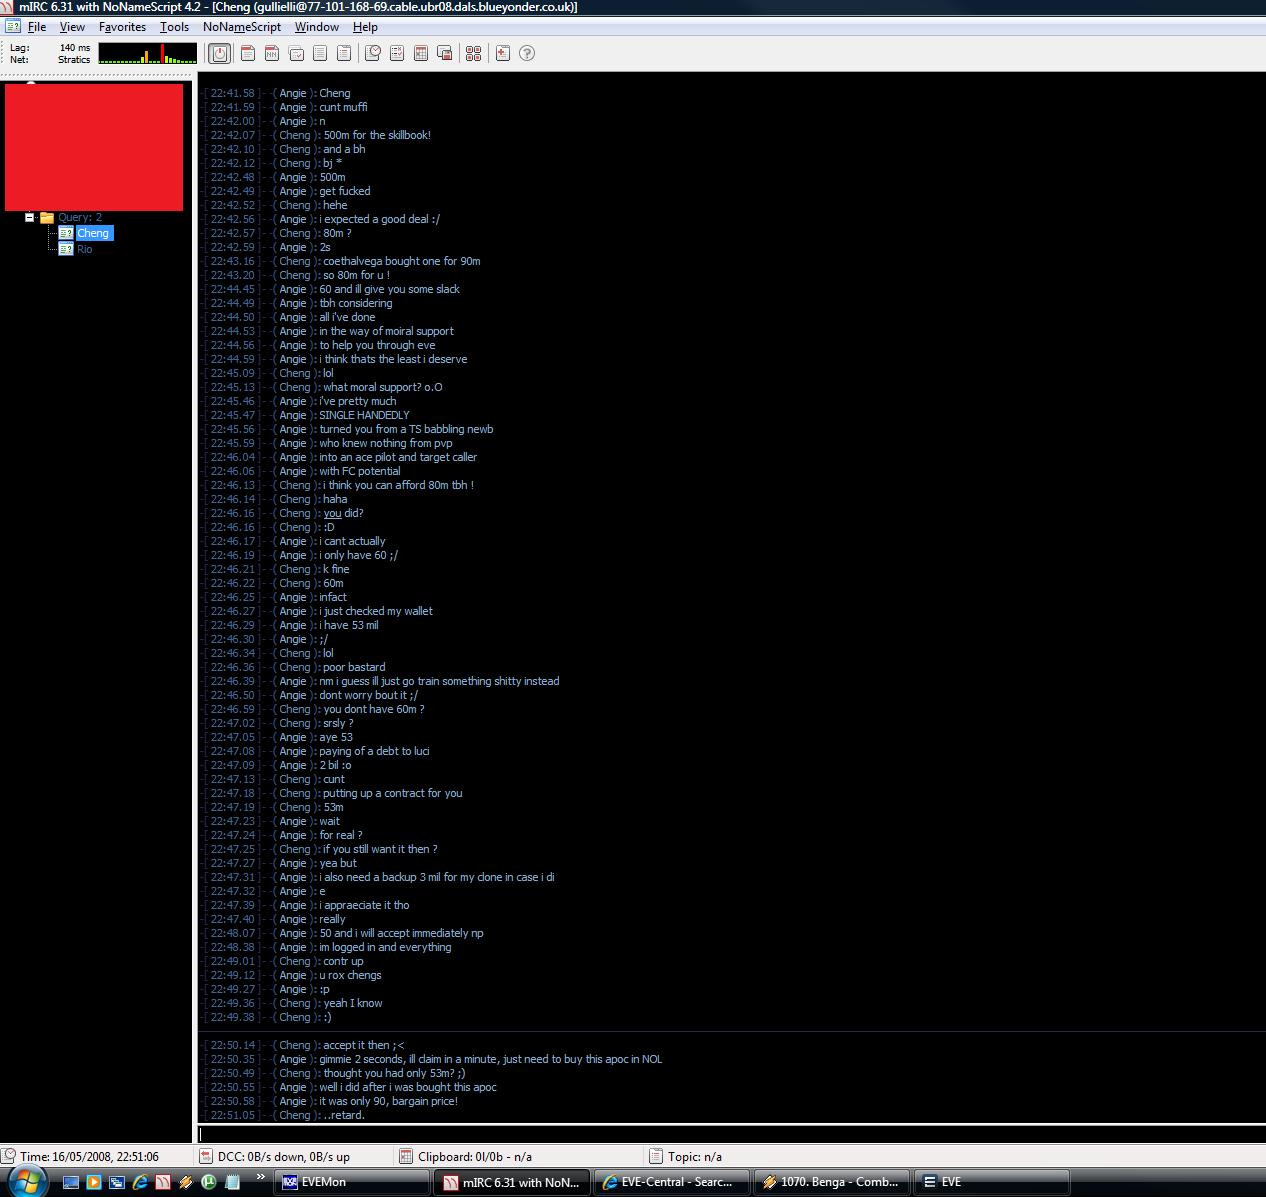Viewport: 1266px width, 1197px height.
Task: Click the DCC status bar icon
Action: [x=207, y=1156]
